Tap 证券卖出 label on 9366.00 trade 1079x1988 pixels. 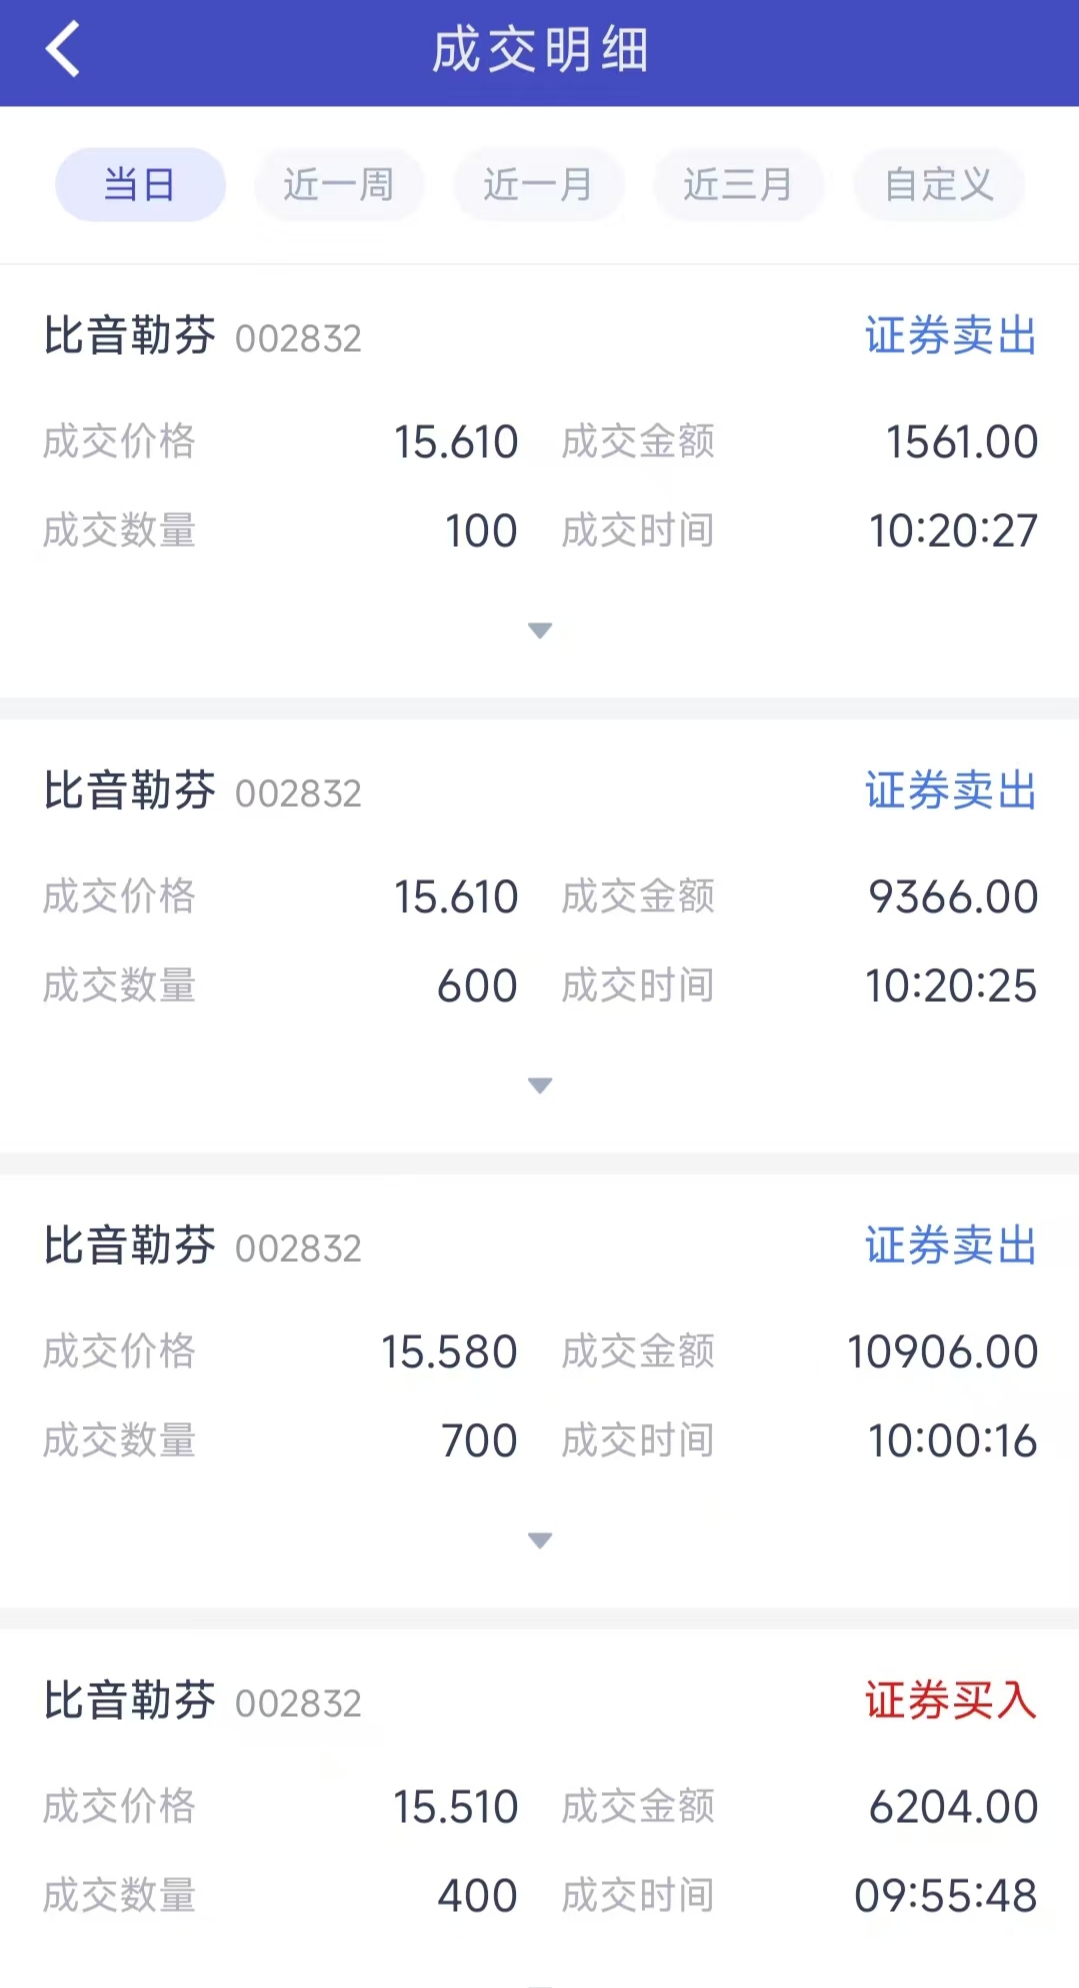point(950,791)
